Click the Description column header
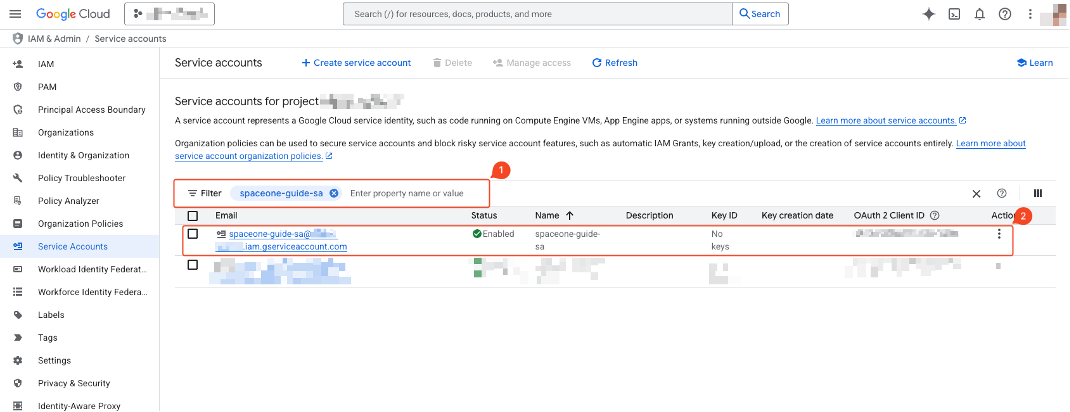This screenshot has width=1070, height=412. point(650,216)
